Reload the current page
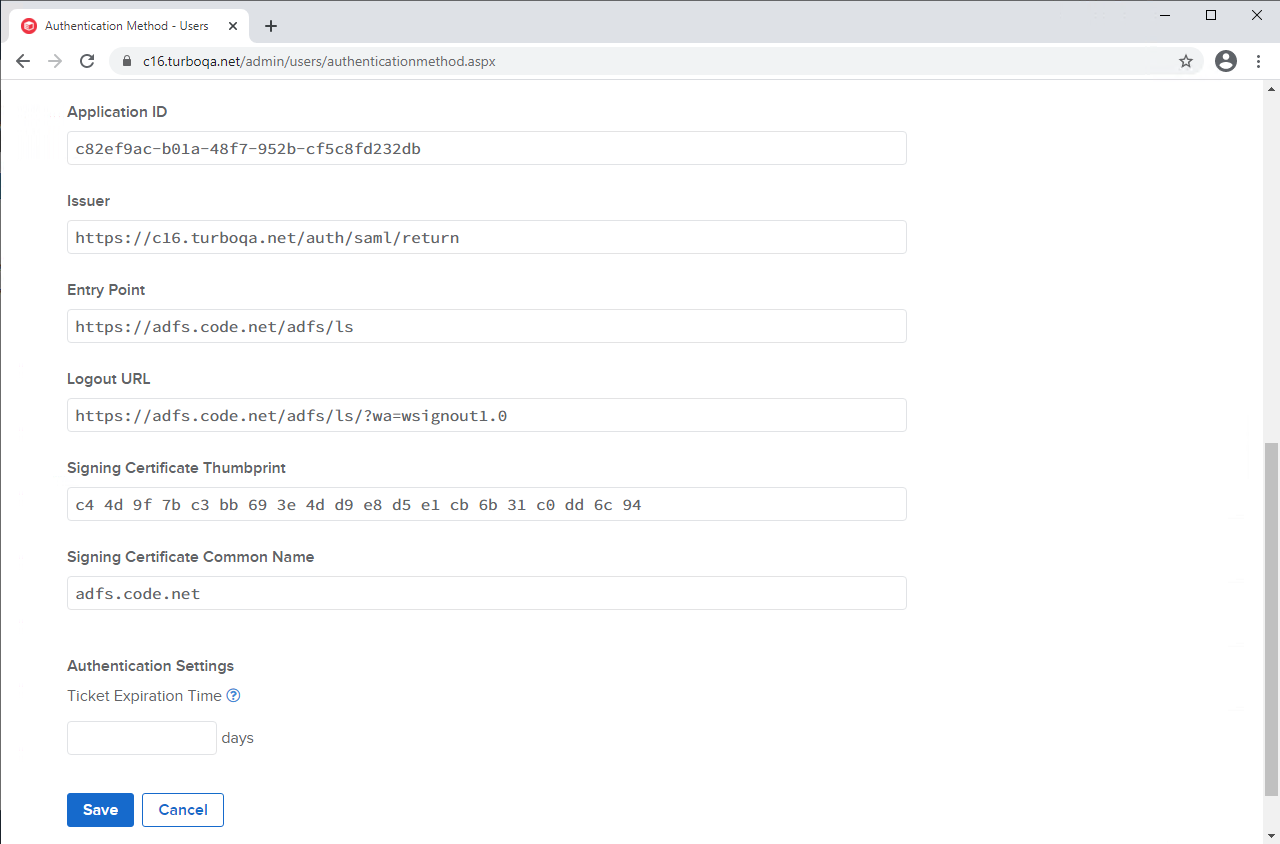Viewport: 1280px width, 844px height. (87, 61)
